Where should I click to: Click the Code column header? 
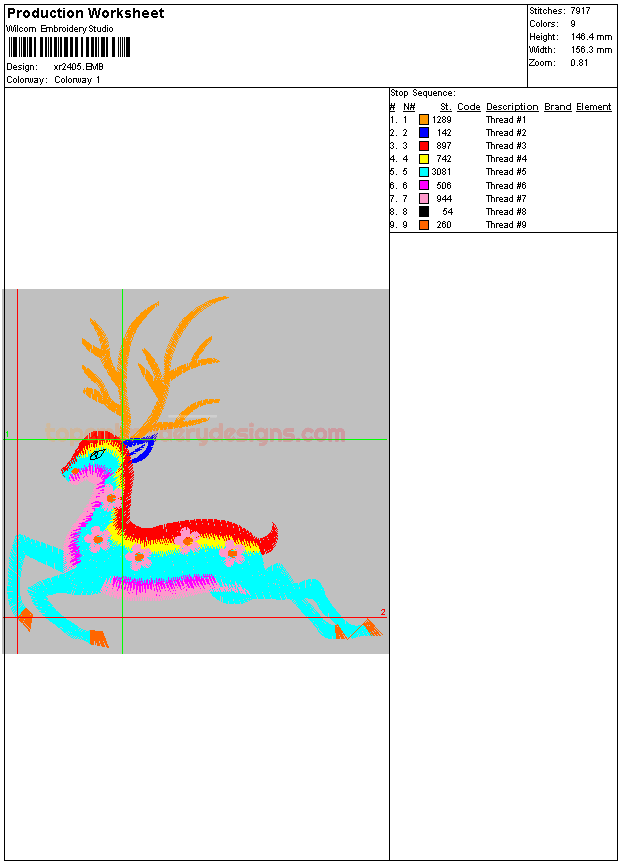coord(468,107)
